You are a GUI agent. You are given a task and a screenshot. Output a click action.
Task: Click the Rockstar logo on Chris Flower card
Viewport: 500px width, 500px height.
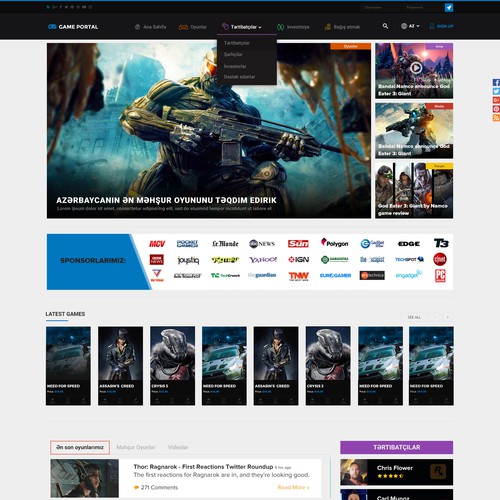438,472
